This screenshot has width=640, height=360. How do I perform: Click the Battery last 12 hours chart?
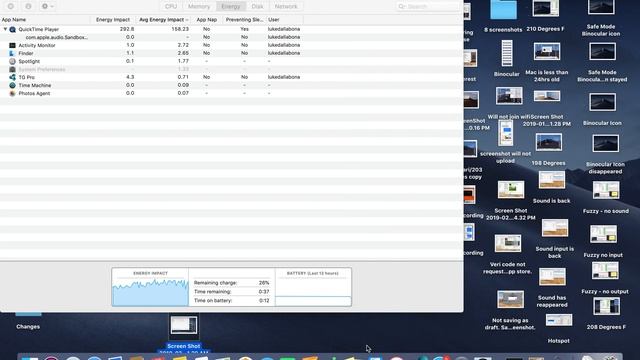point(313,291)
